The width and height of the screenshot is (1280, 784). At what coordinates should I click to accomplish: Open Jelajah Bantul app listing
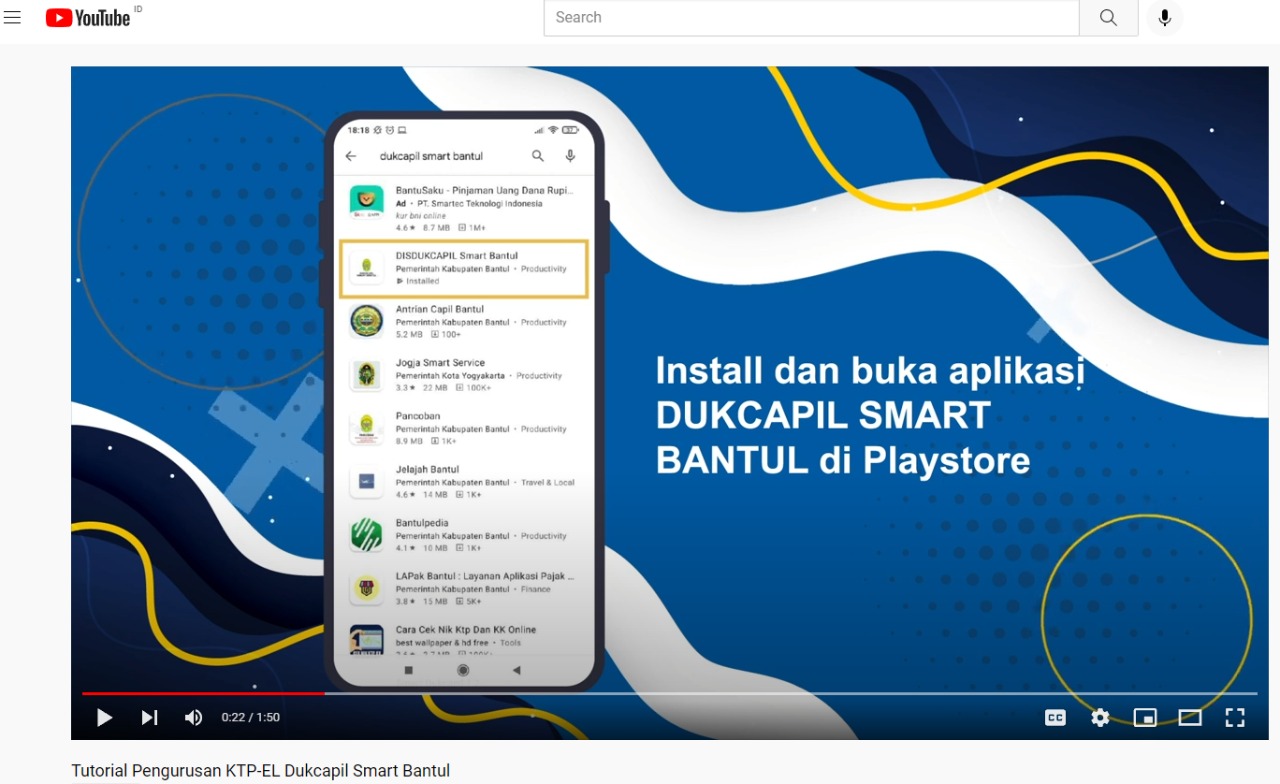click(465, 481)
